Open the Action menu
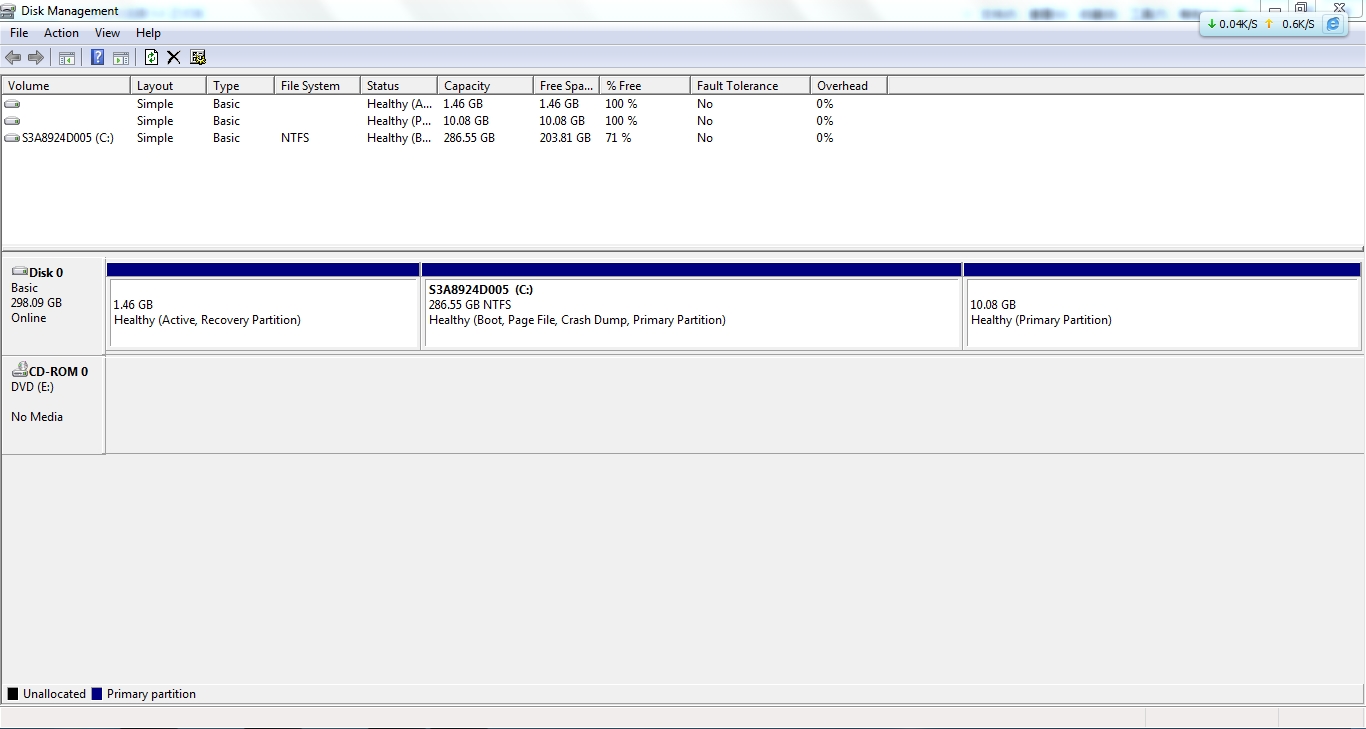 point(61,33)
